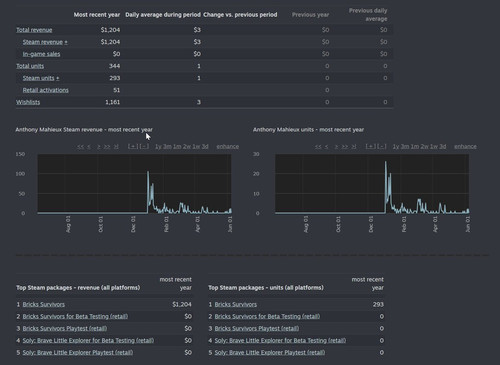
Task: Skip to latest (>|) on units chart
Action: pyautogui.click(x=353, y=147)
